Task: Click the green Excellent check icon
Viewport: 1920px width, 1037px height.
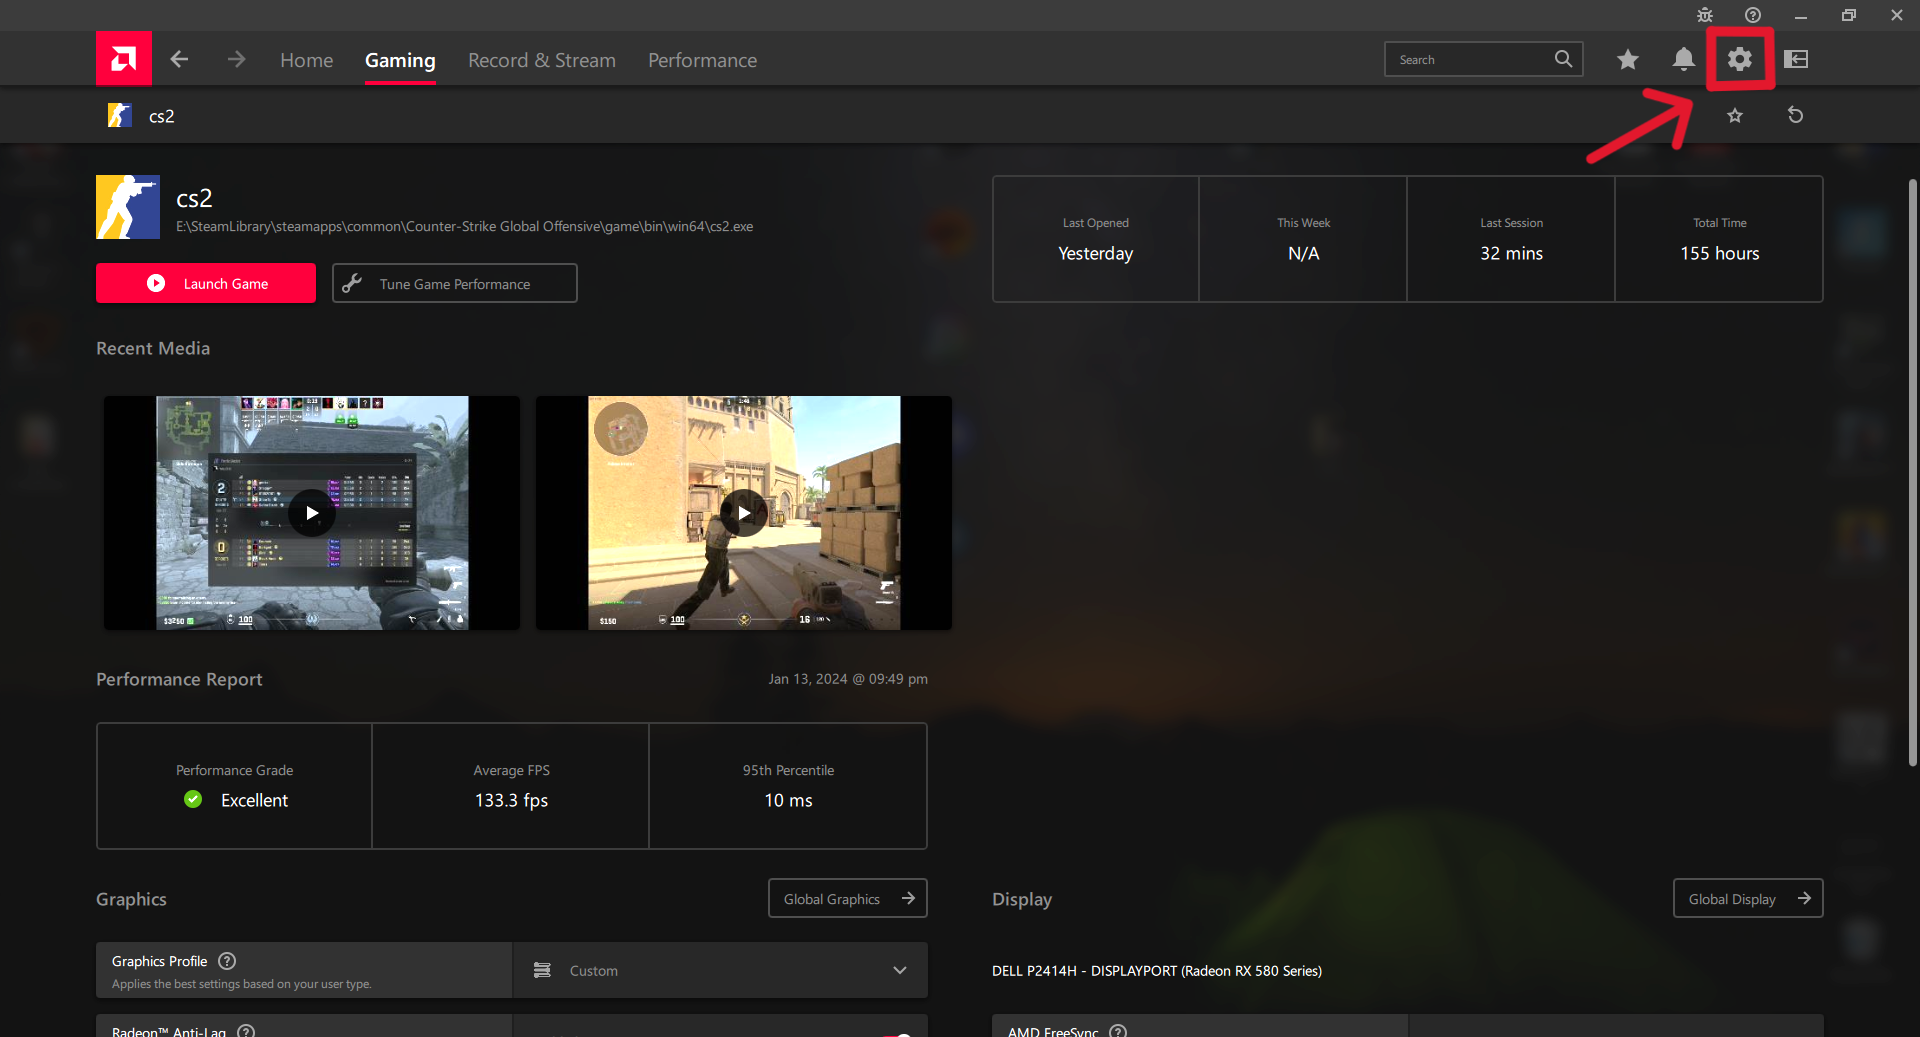Action: tap(193, 799)
